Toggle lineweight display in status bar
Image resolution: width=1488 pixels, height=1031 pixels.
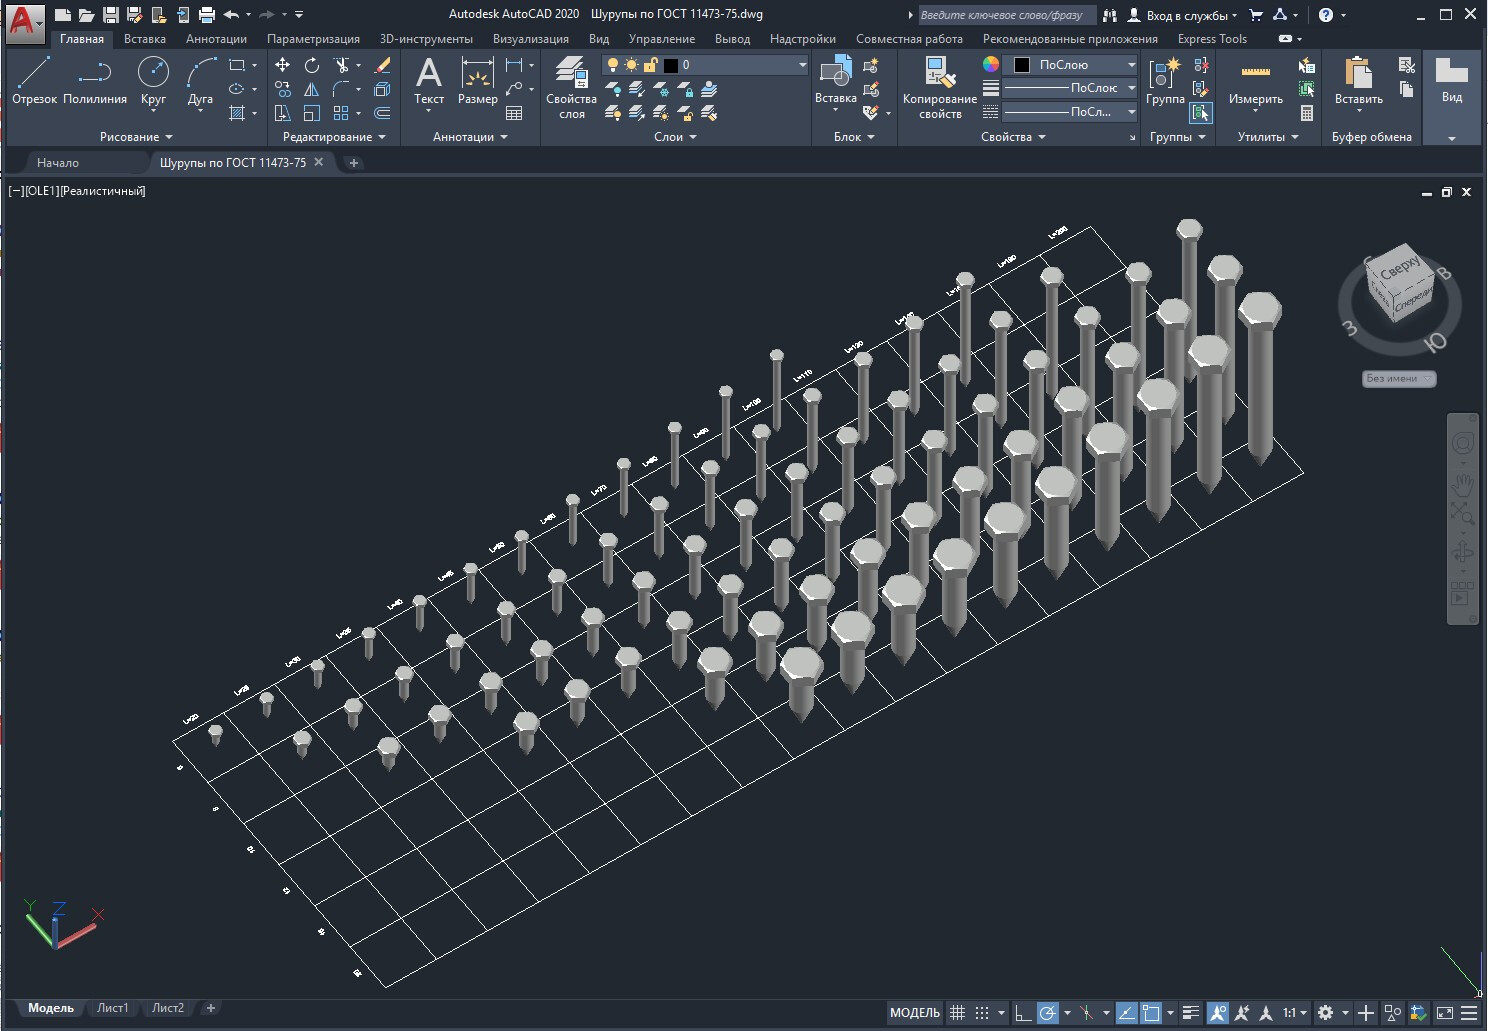point(1190,1013)
